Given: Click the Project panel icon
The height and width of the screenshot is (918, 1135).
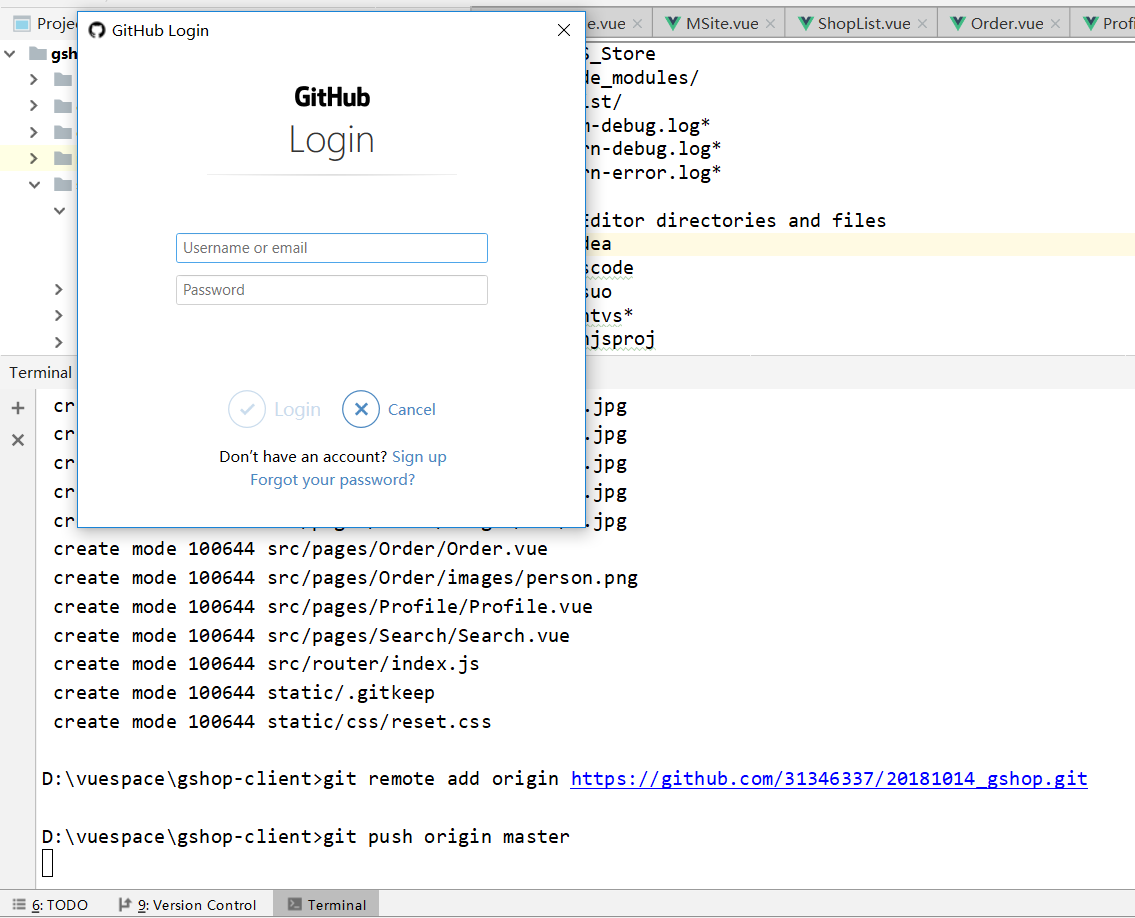Looking at the screenshot, I should click(x=22, y=23).
